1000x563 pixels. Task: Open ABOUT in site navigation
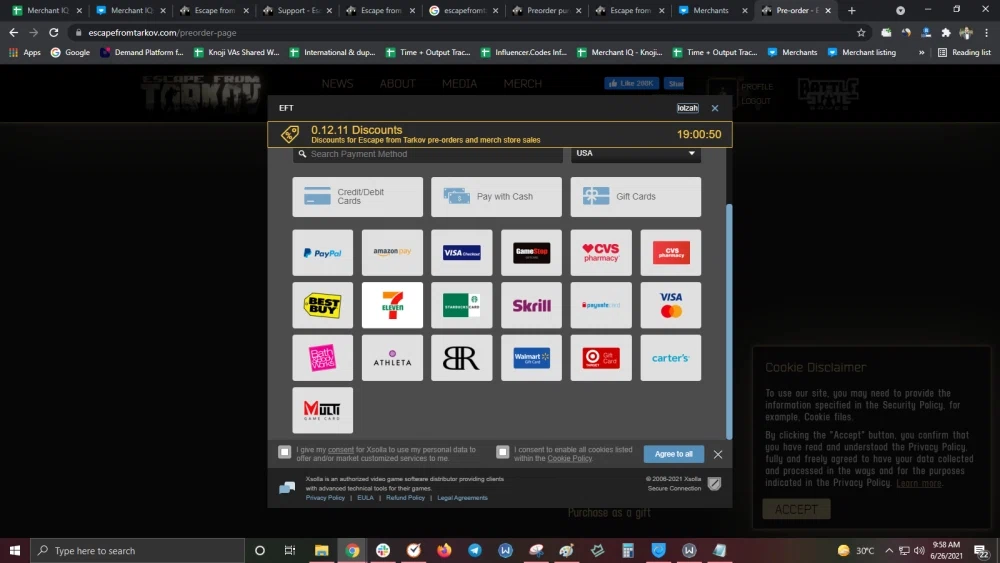(397, 84)
